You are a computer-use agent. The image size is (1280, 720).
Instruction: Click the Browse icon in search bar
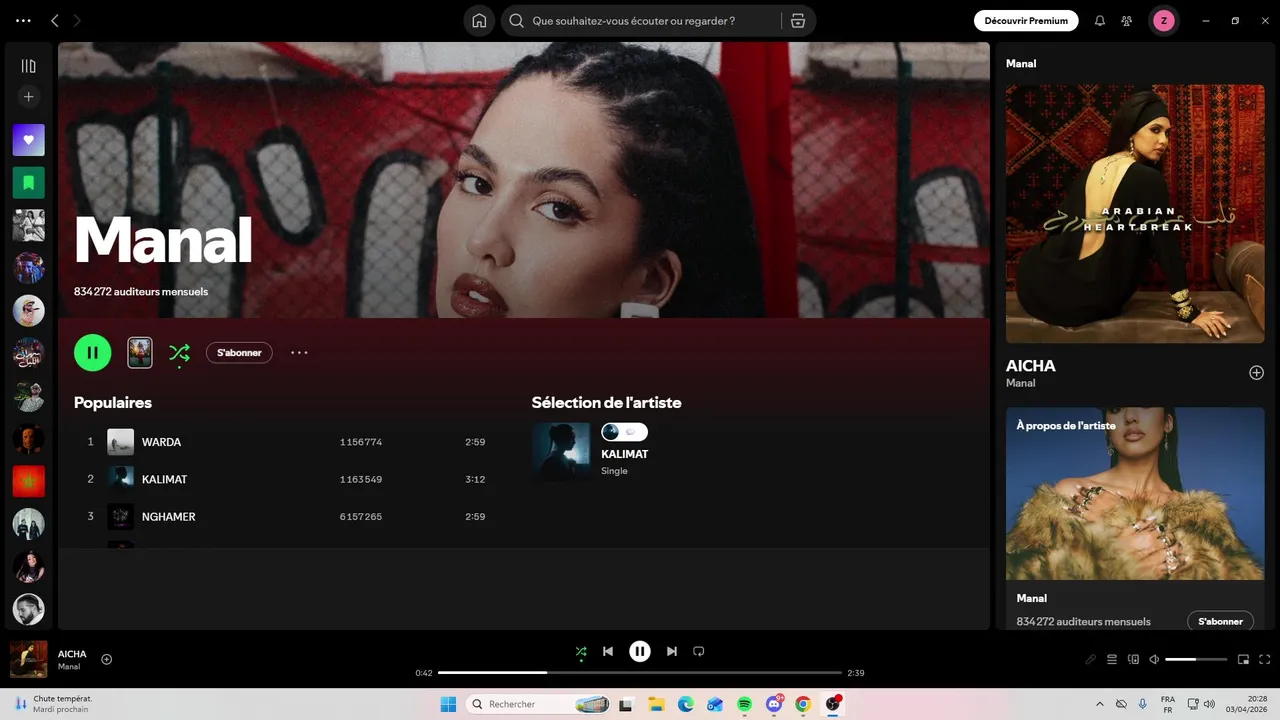797,21
